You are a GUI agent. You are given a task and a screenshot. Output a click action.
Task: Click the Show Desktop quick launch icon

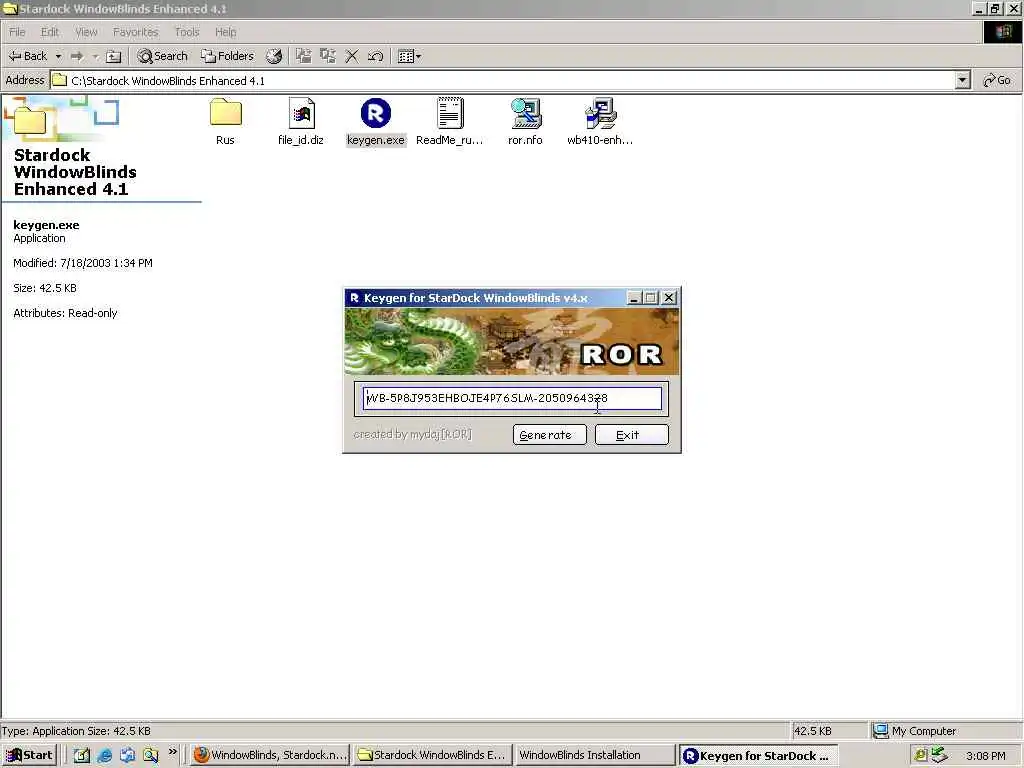click(x=81, y=755)
